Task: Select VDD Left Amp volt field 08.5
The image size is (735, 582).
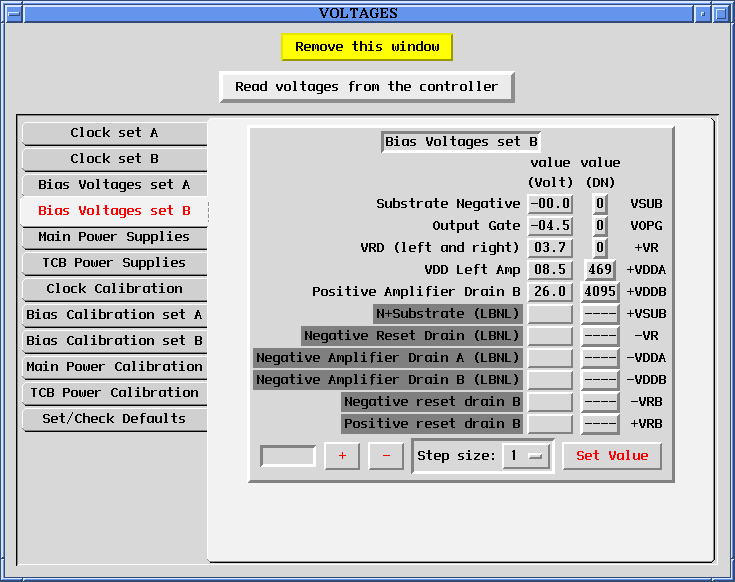Action: pos(550,270)
